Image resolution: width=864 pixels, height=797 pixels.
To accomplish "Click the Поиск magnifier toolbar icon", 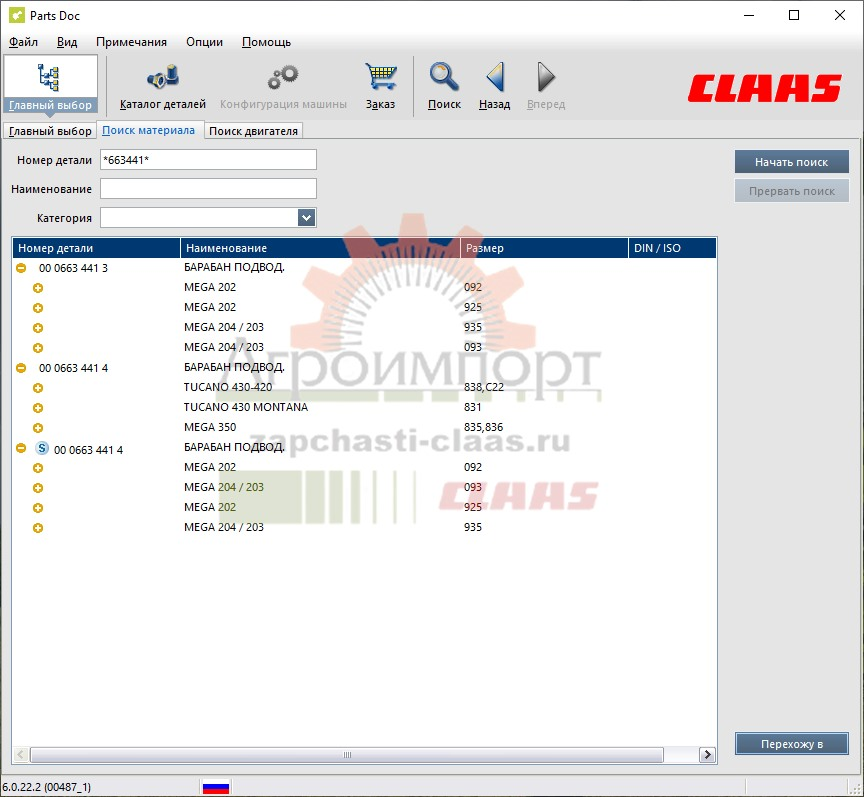I will (444, 87).
